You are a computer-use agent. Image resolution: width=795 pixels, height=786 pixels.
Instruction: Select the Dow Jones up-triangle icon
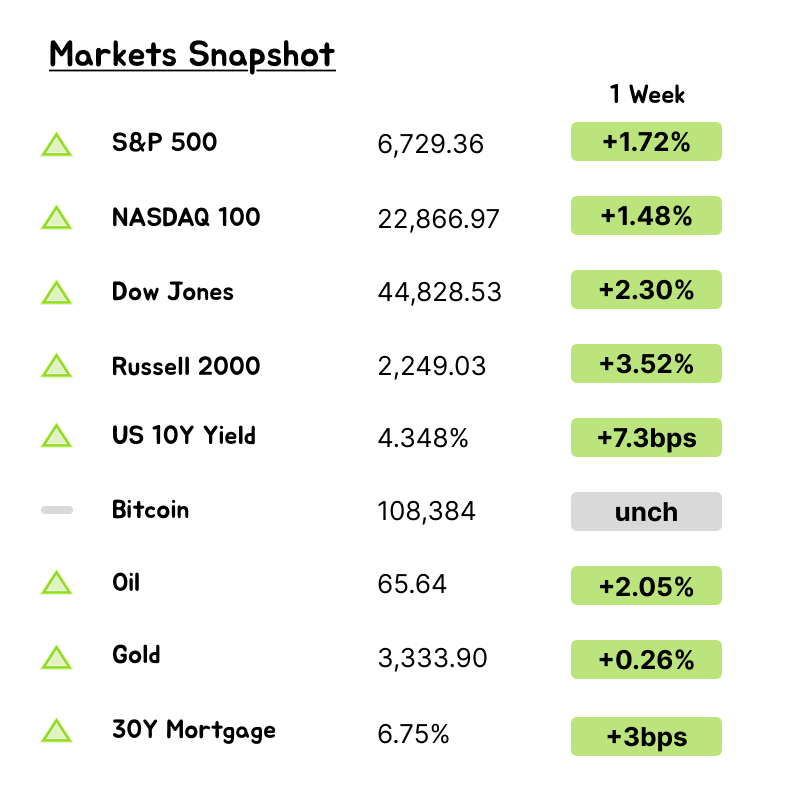(57, 294)
